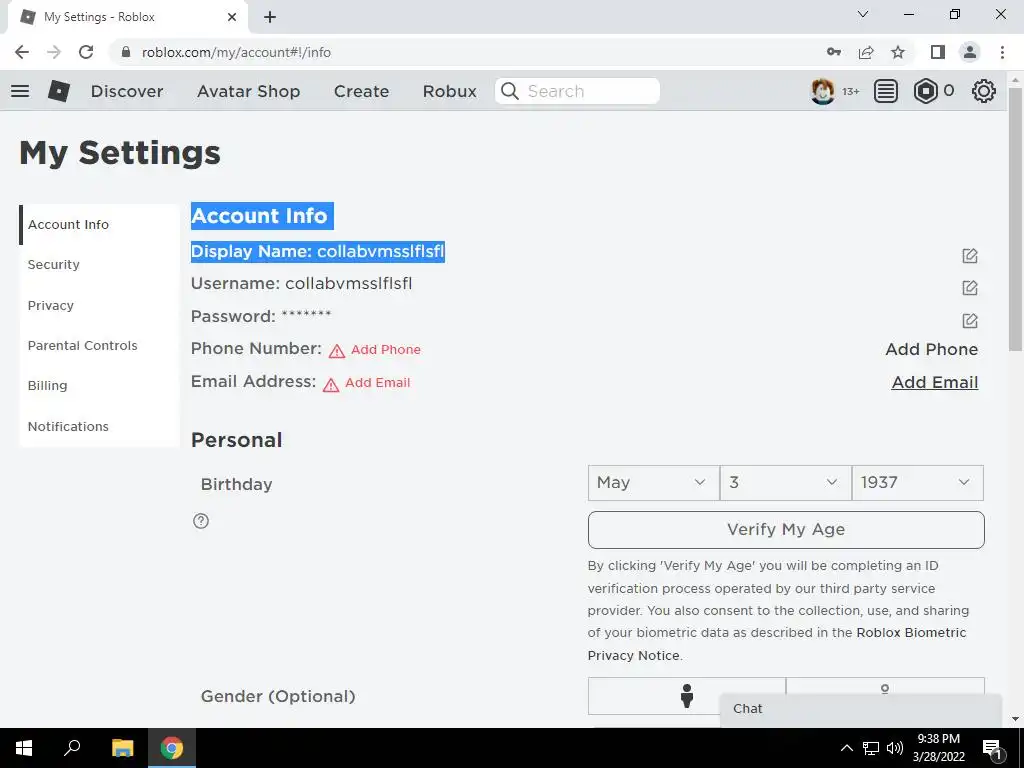
Task: Bookmark this tab with the star
Action: click(898, 52)
